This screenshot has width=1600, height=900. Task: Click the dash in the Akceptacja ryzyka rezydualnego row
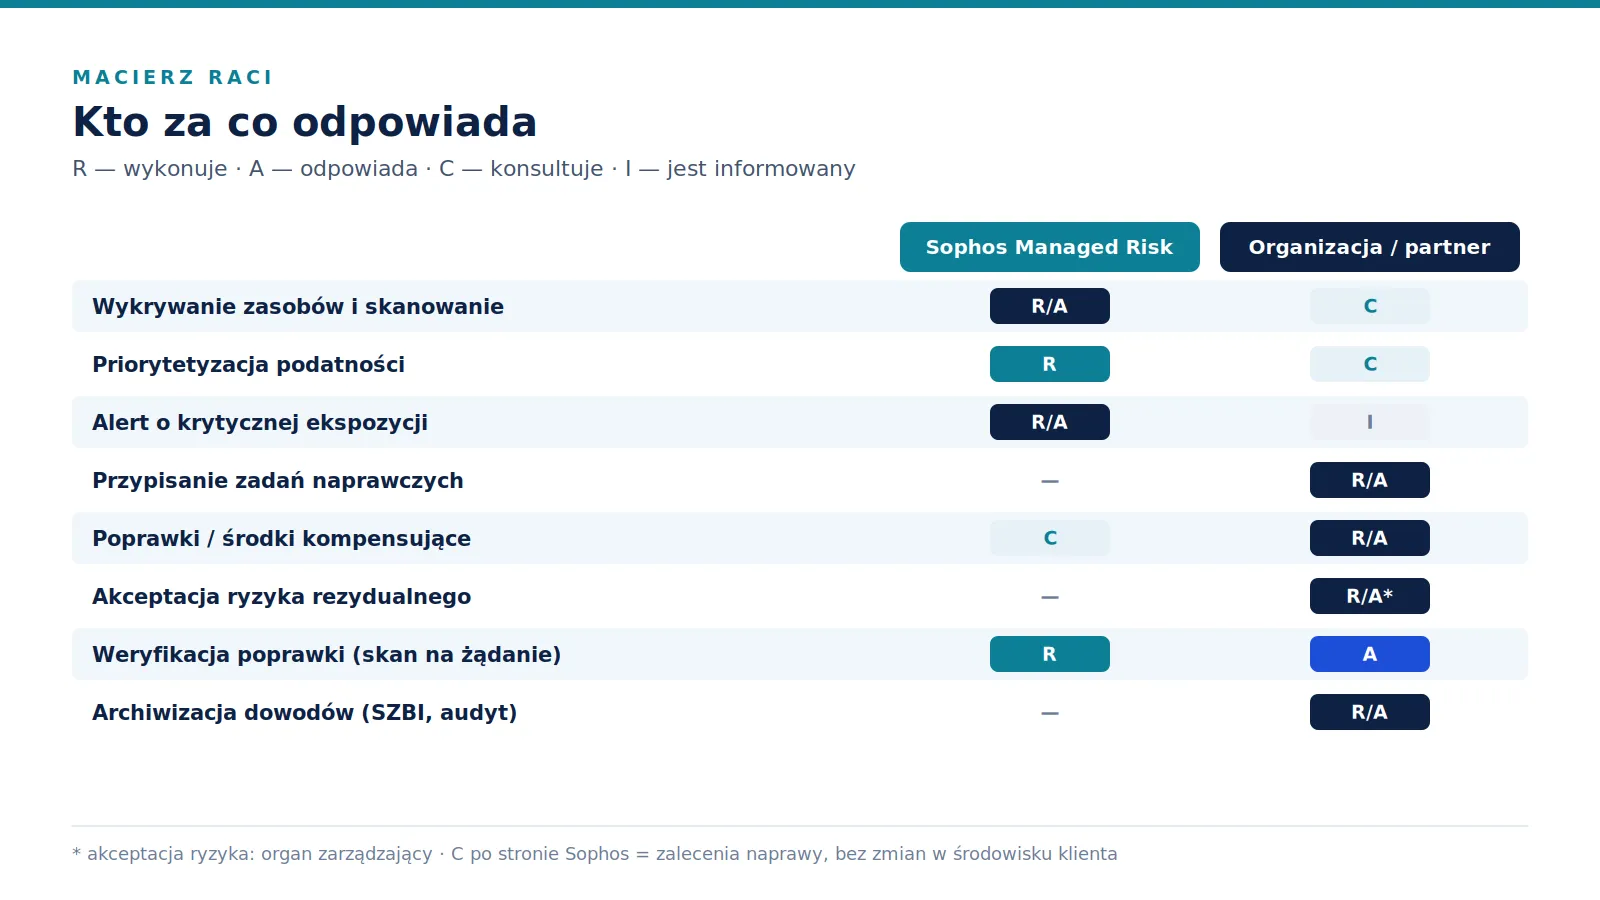tap(1049, 597)
